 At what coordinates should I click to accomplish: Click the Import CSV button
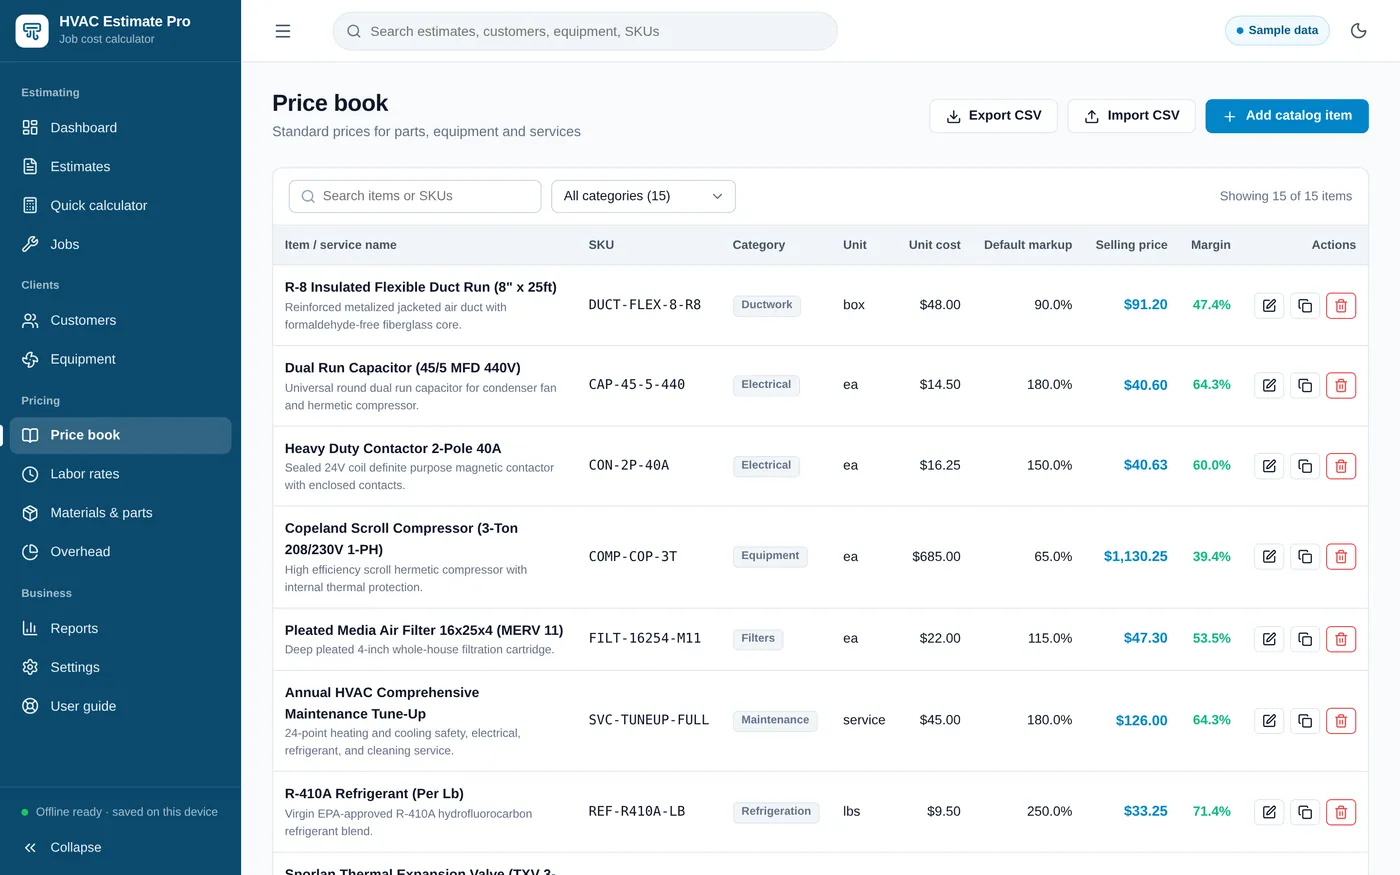coord(1131,116)
